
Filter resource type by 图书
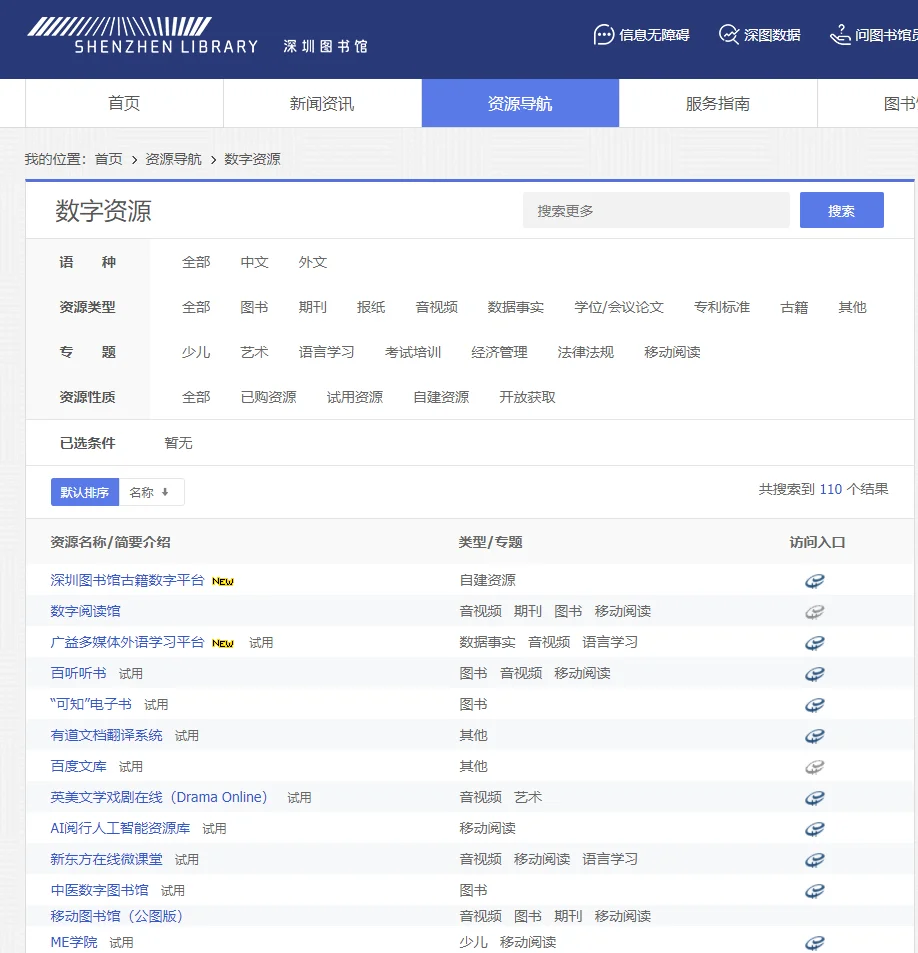tap(254, 307)
